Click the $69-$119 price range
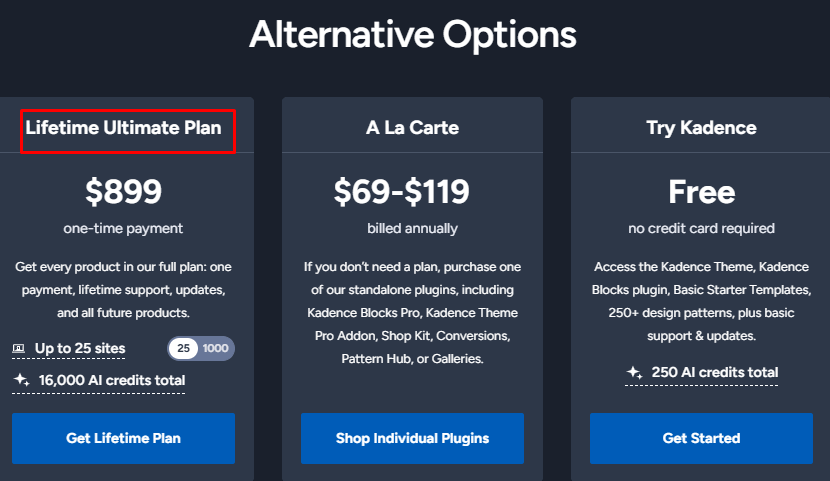The image size is (830, 481). pos(412,191)
